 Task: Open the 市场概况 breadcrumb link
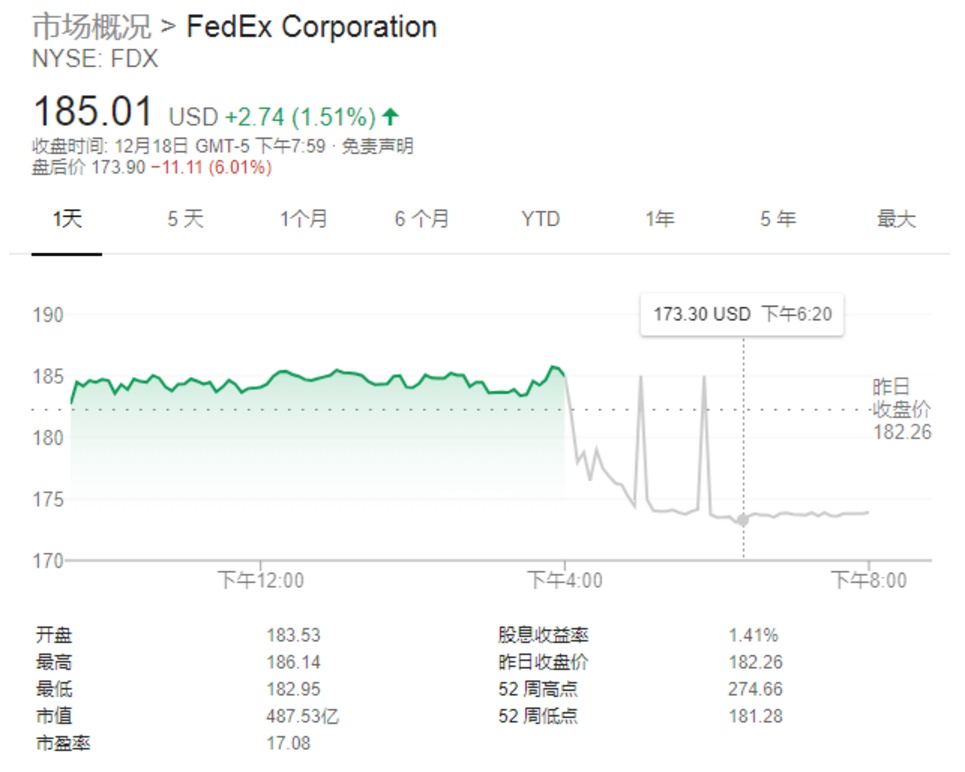coord(91,26)
